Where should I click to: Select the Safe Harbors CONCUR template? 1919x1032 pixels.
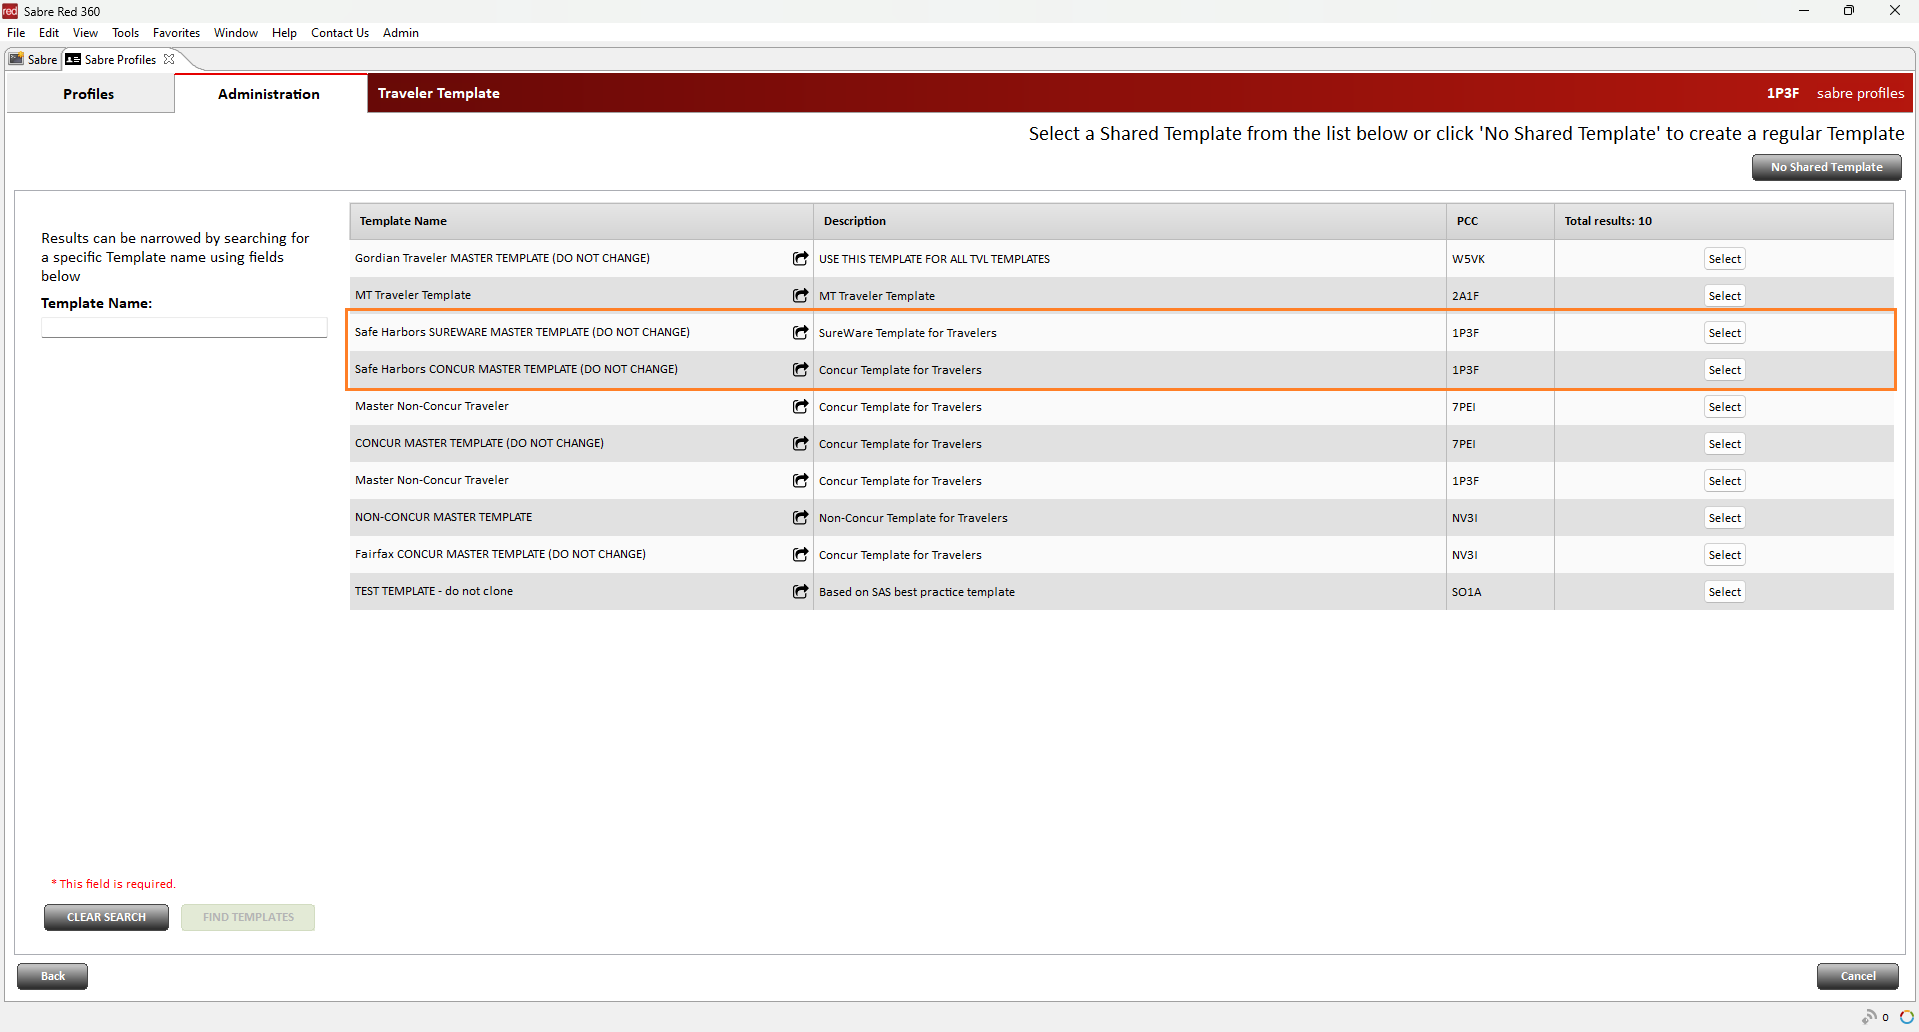coord(1724,370)
